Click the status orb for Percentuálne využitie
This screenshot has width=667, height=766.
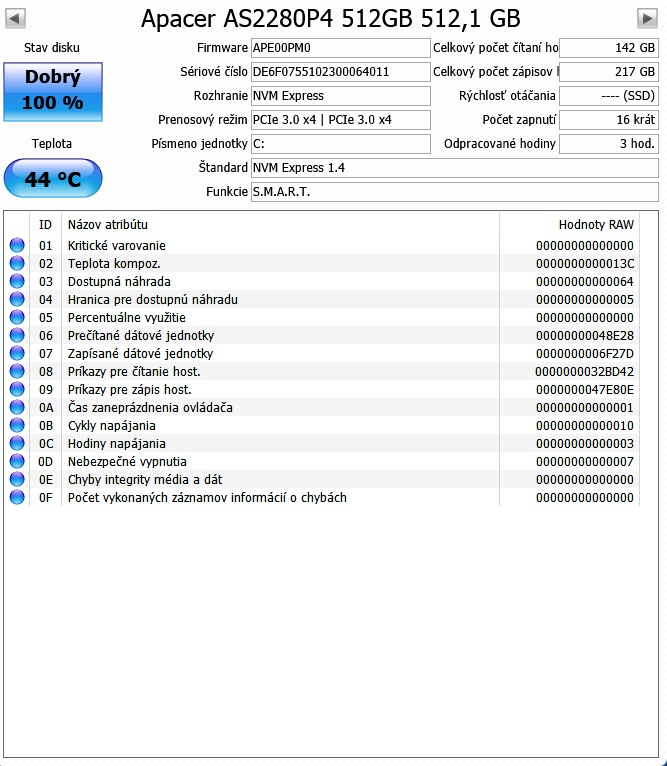pos(17,318)
